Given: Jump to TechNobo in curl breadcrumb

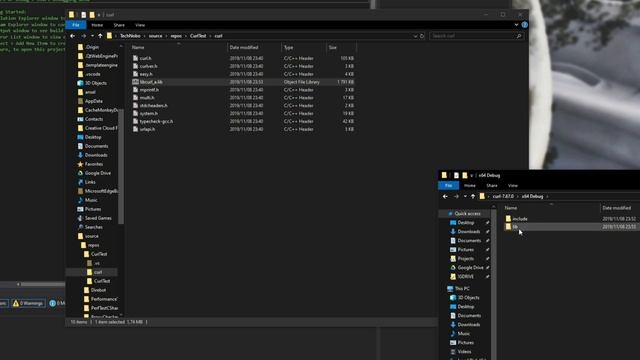Looking at the screenshot, I should pyautogui.click(x=130, y=36).
